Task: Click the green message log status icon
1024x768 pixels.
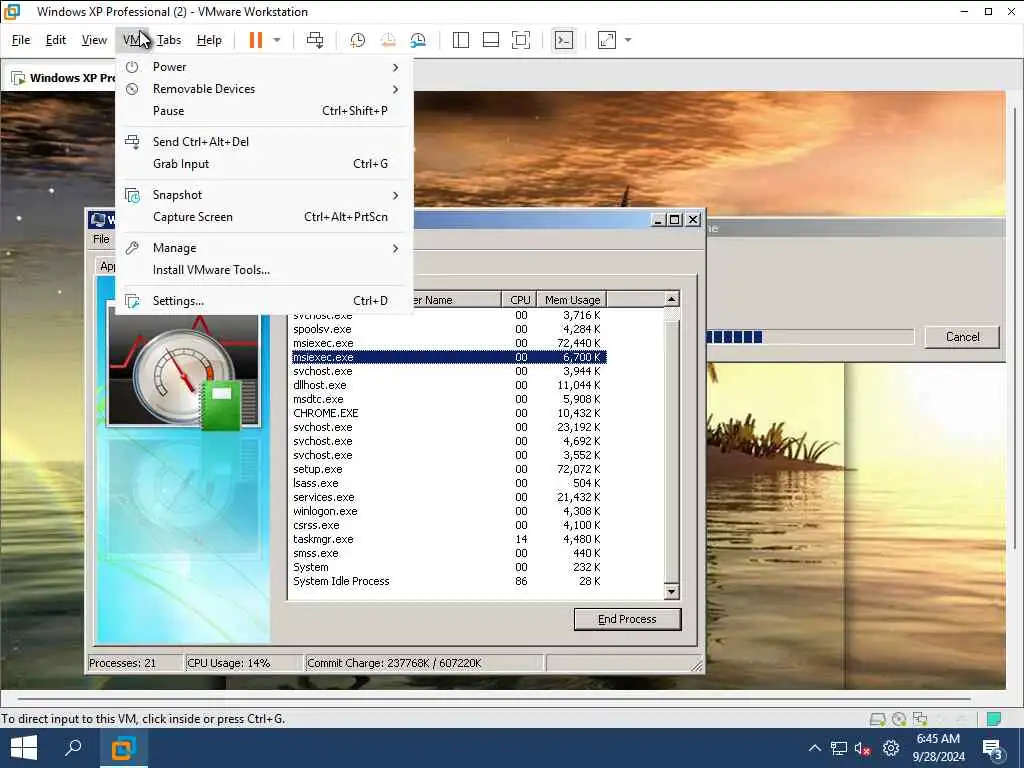Action: 994,719
